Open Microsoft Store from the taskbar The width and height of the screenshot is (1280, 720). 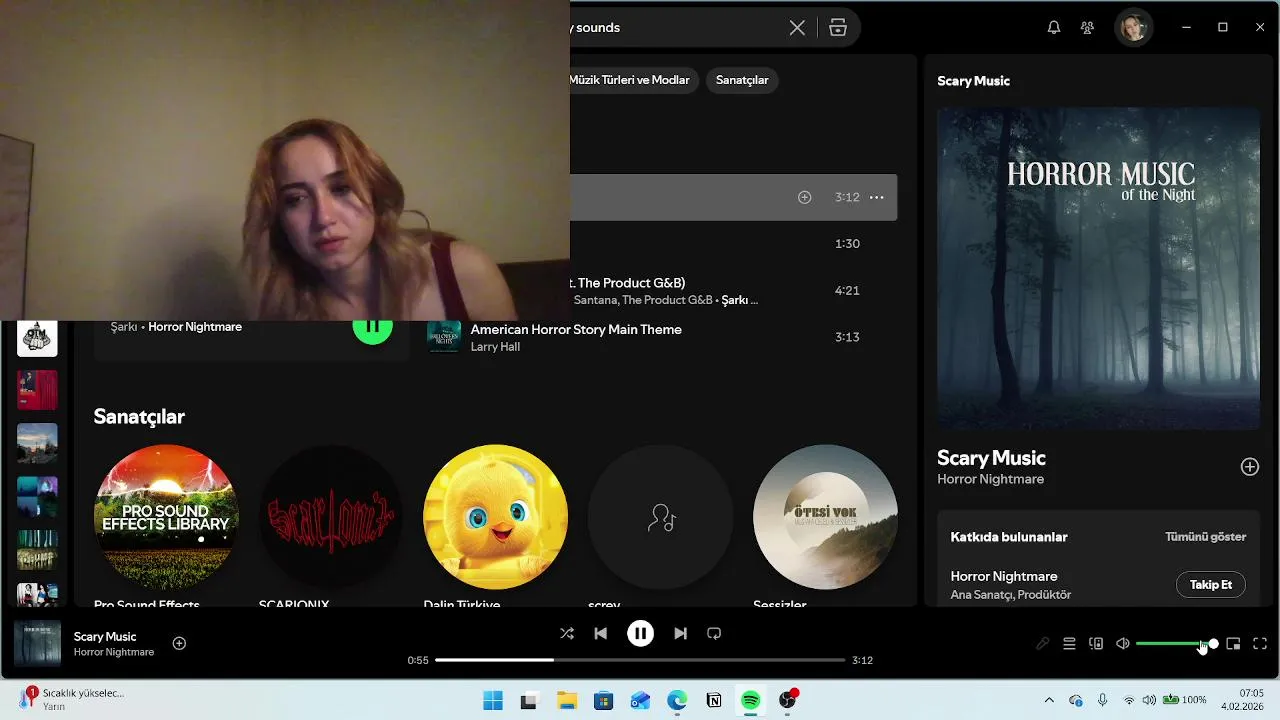click(603, 700)
